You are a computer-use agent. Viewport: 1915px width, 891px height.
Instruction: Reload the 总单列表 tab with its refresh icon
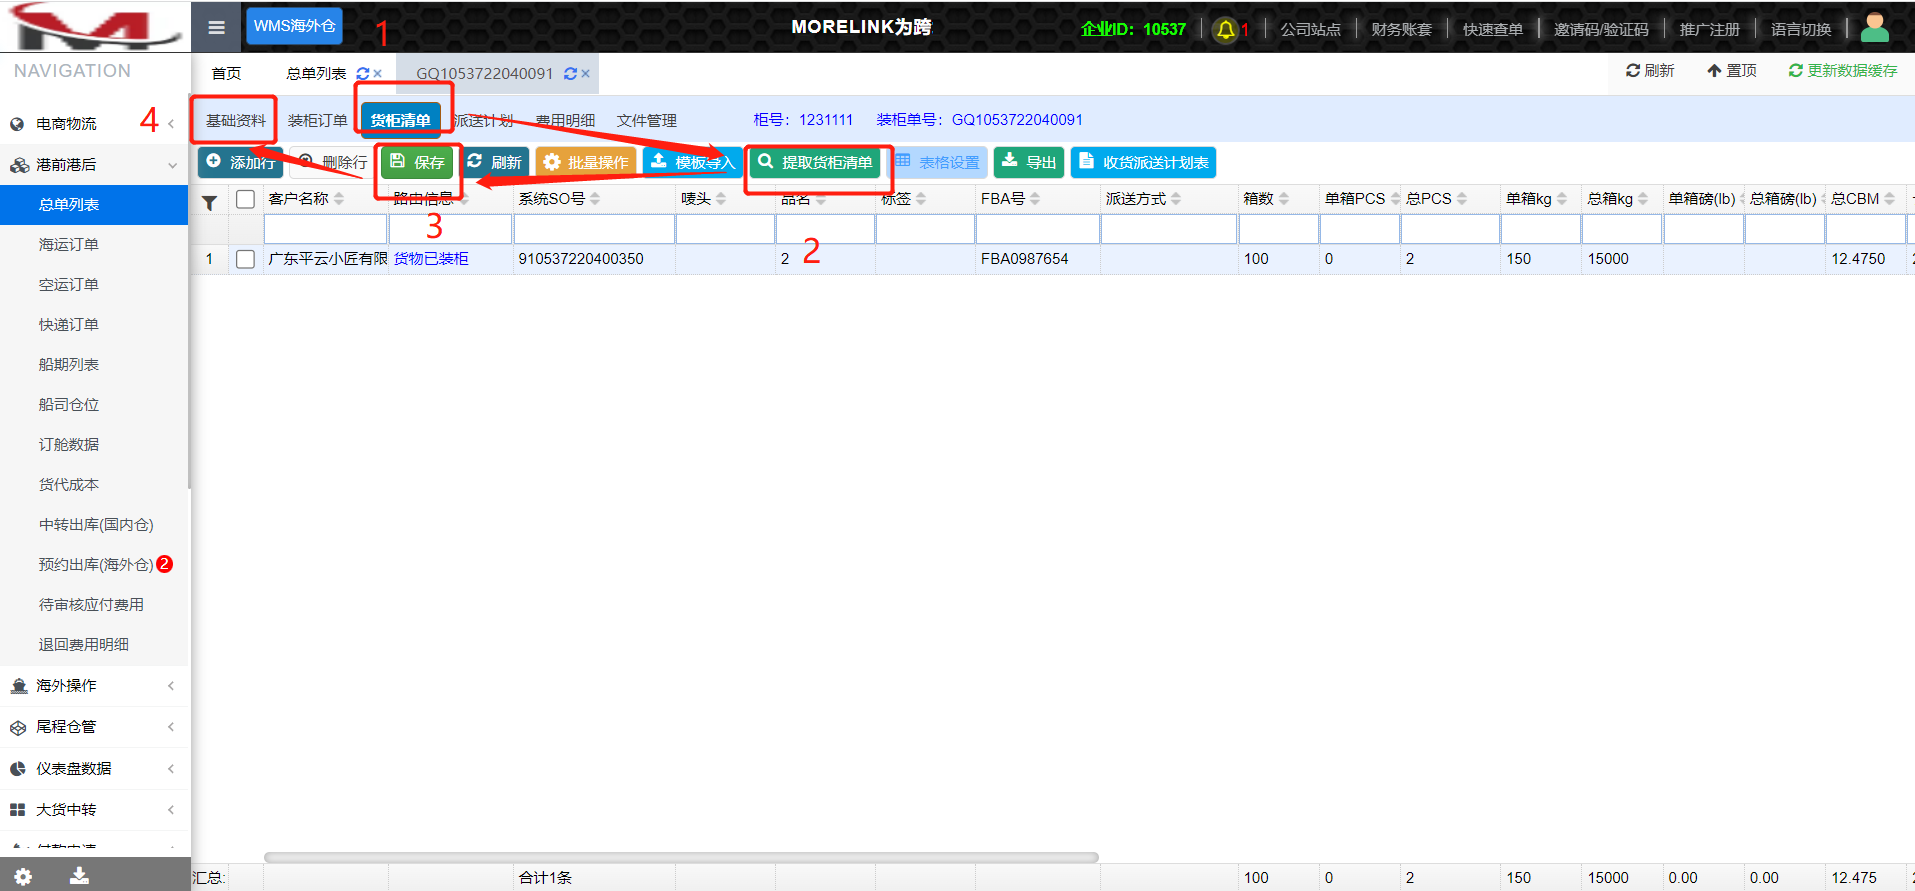tap(362, 74)
